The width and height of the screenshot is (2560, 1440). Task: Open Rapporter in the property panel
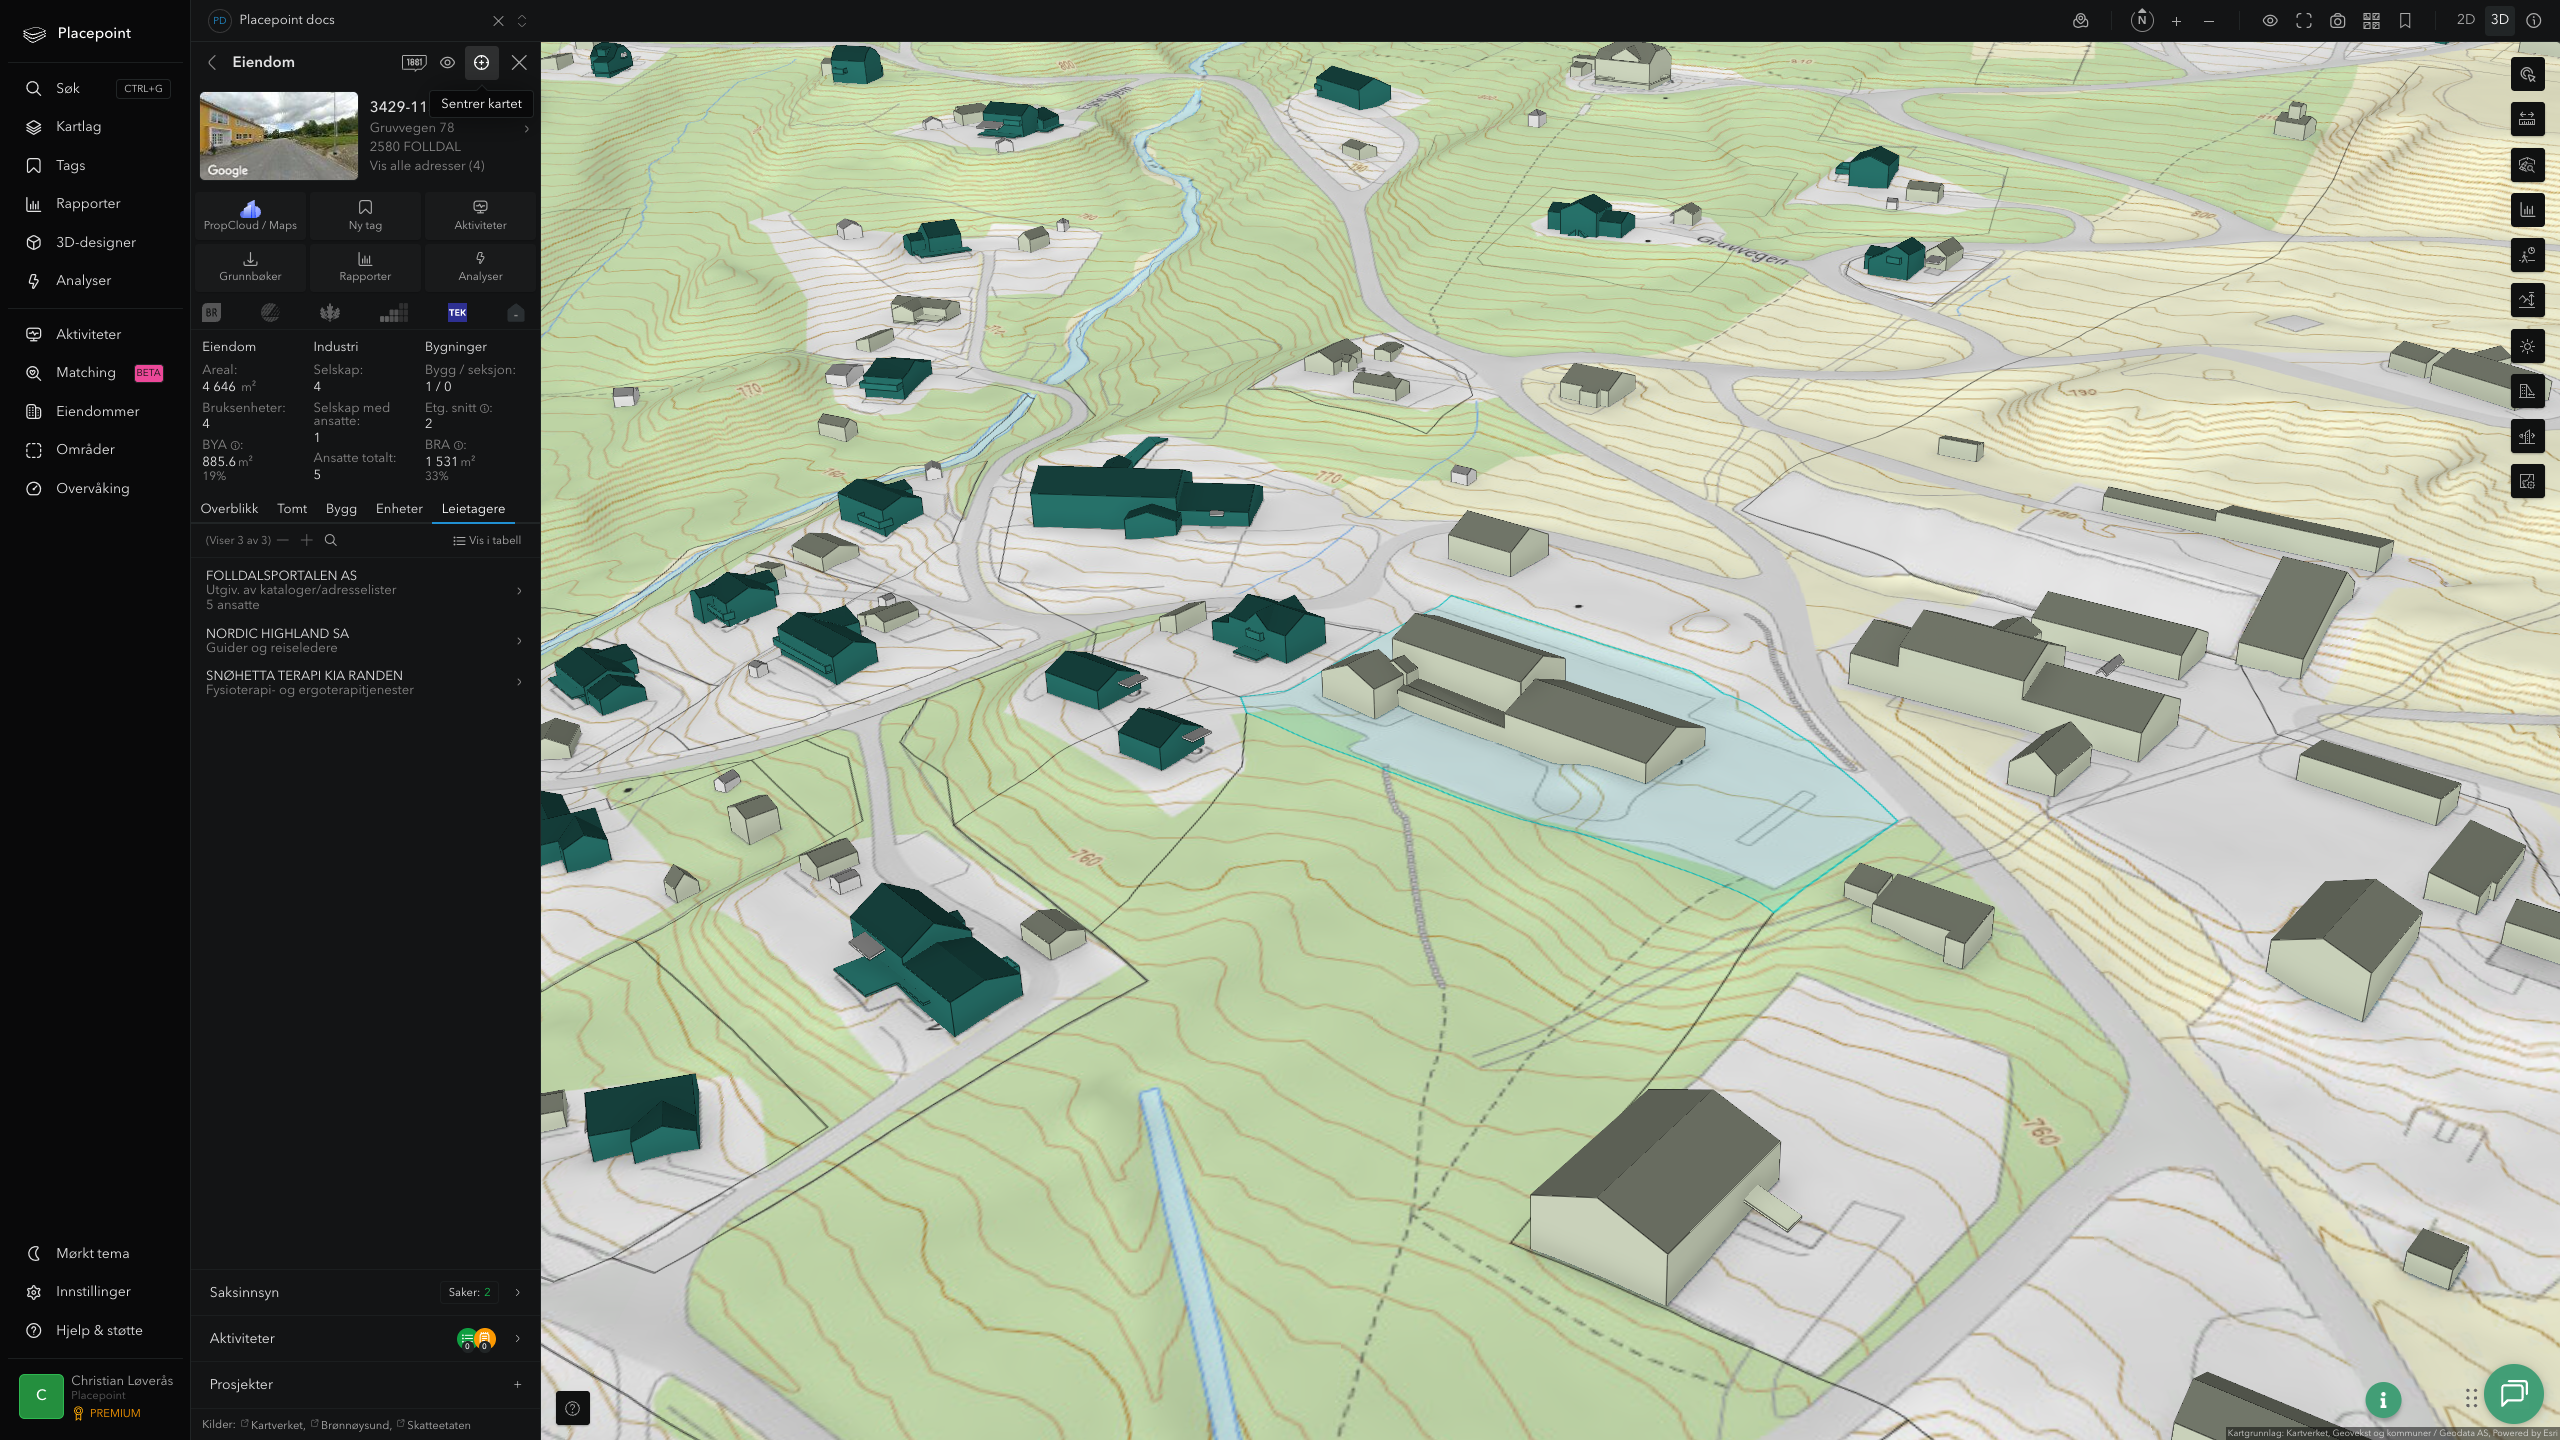365,267
